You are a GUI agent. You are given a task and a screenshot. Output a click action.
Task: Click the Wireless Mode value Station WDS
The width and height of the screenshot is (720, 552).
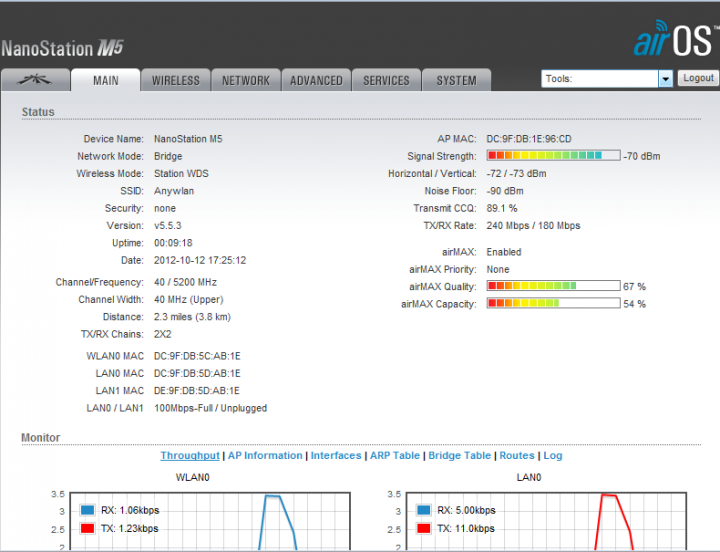(181, 174)
